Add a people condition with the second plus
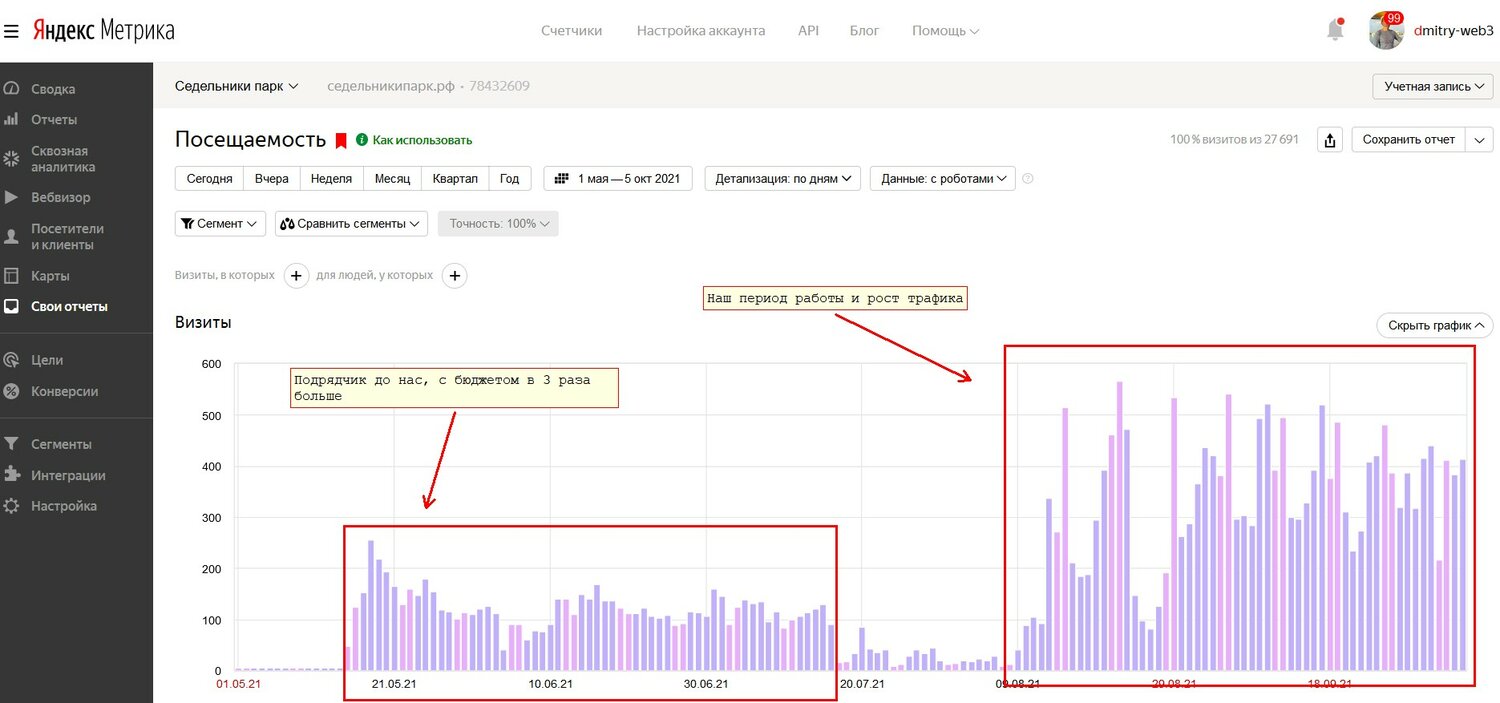1500x703 pixels. click(x=454, y=275)
